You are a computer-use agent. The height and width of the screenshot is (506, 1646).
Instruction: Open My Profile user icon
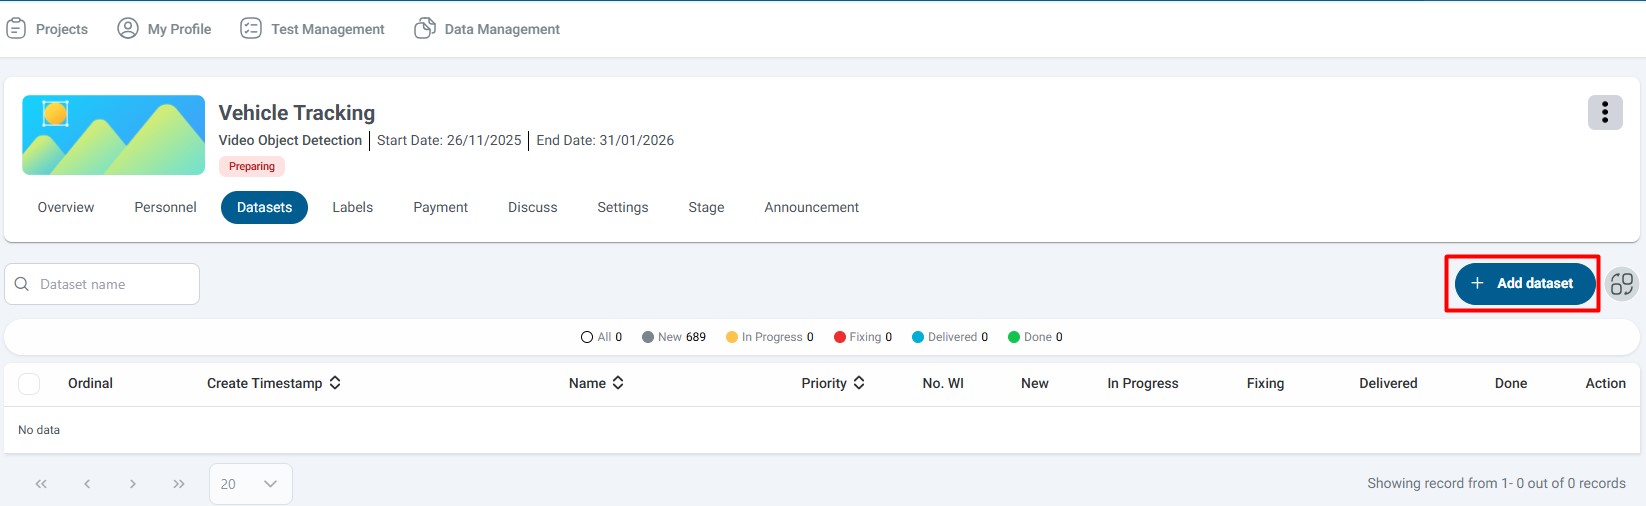click(x=128, y=29)
